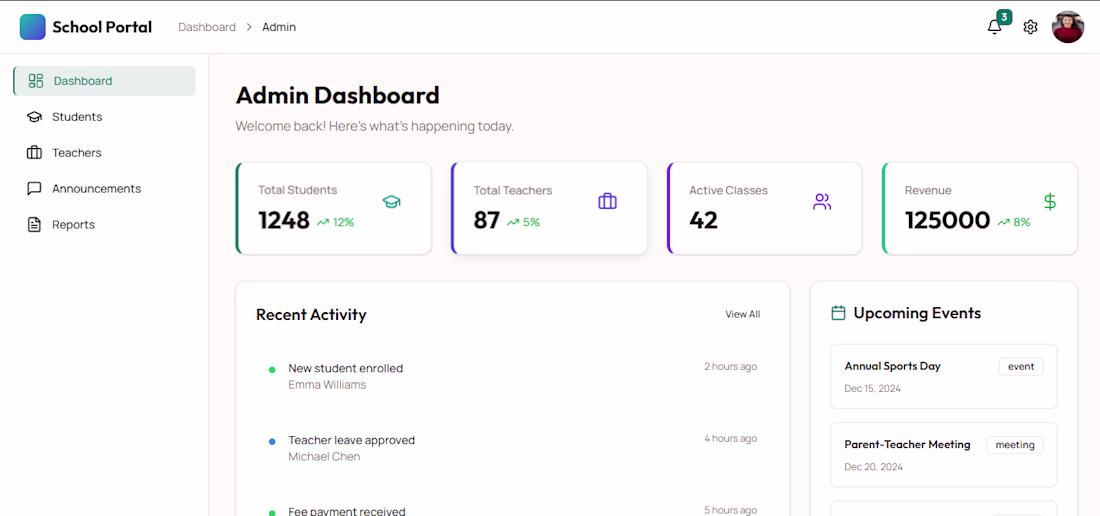1100x516 pixels.
Task: Click the graduation cap icon in Total Students card
Action: [391, 202]
